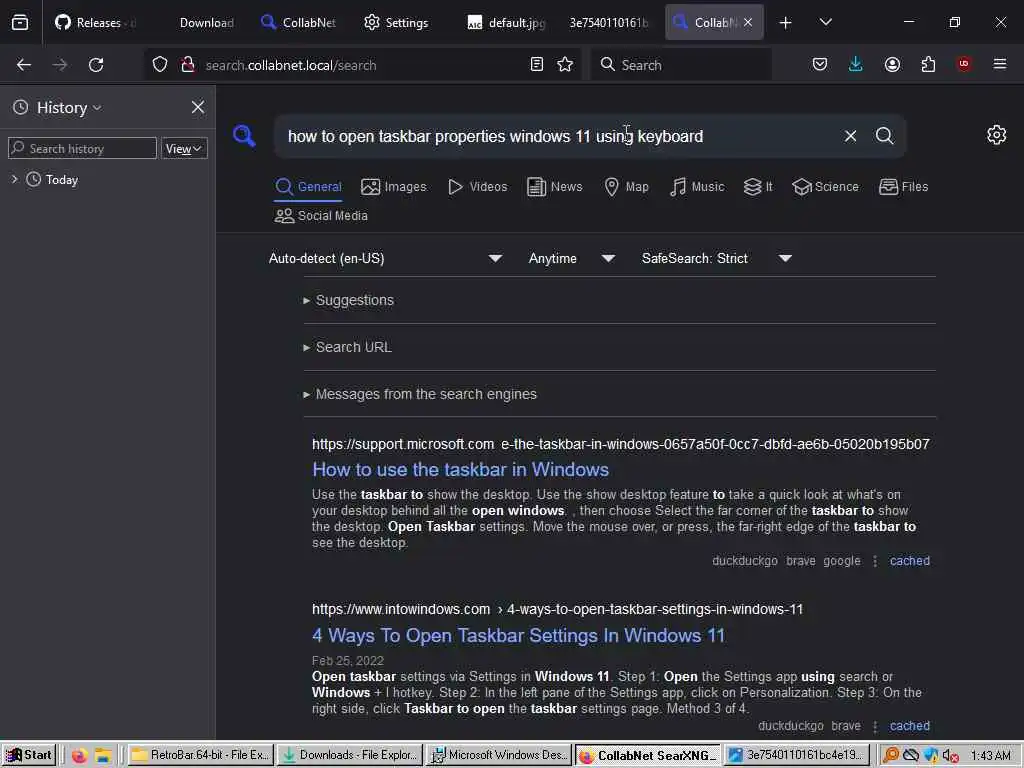
Task: Open Firefox downloads panel
Action: pos(856,64)
